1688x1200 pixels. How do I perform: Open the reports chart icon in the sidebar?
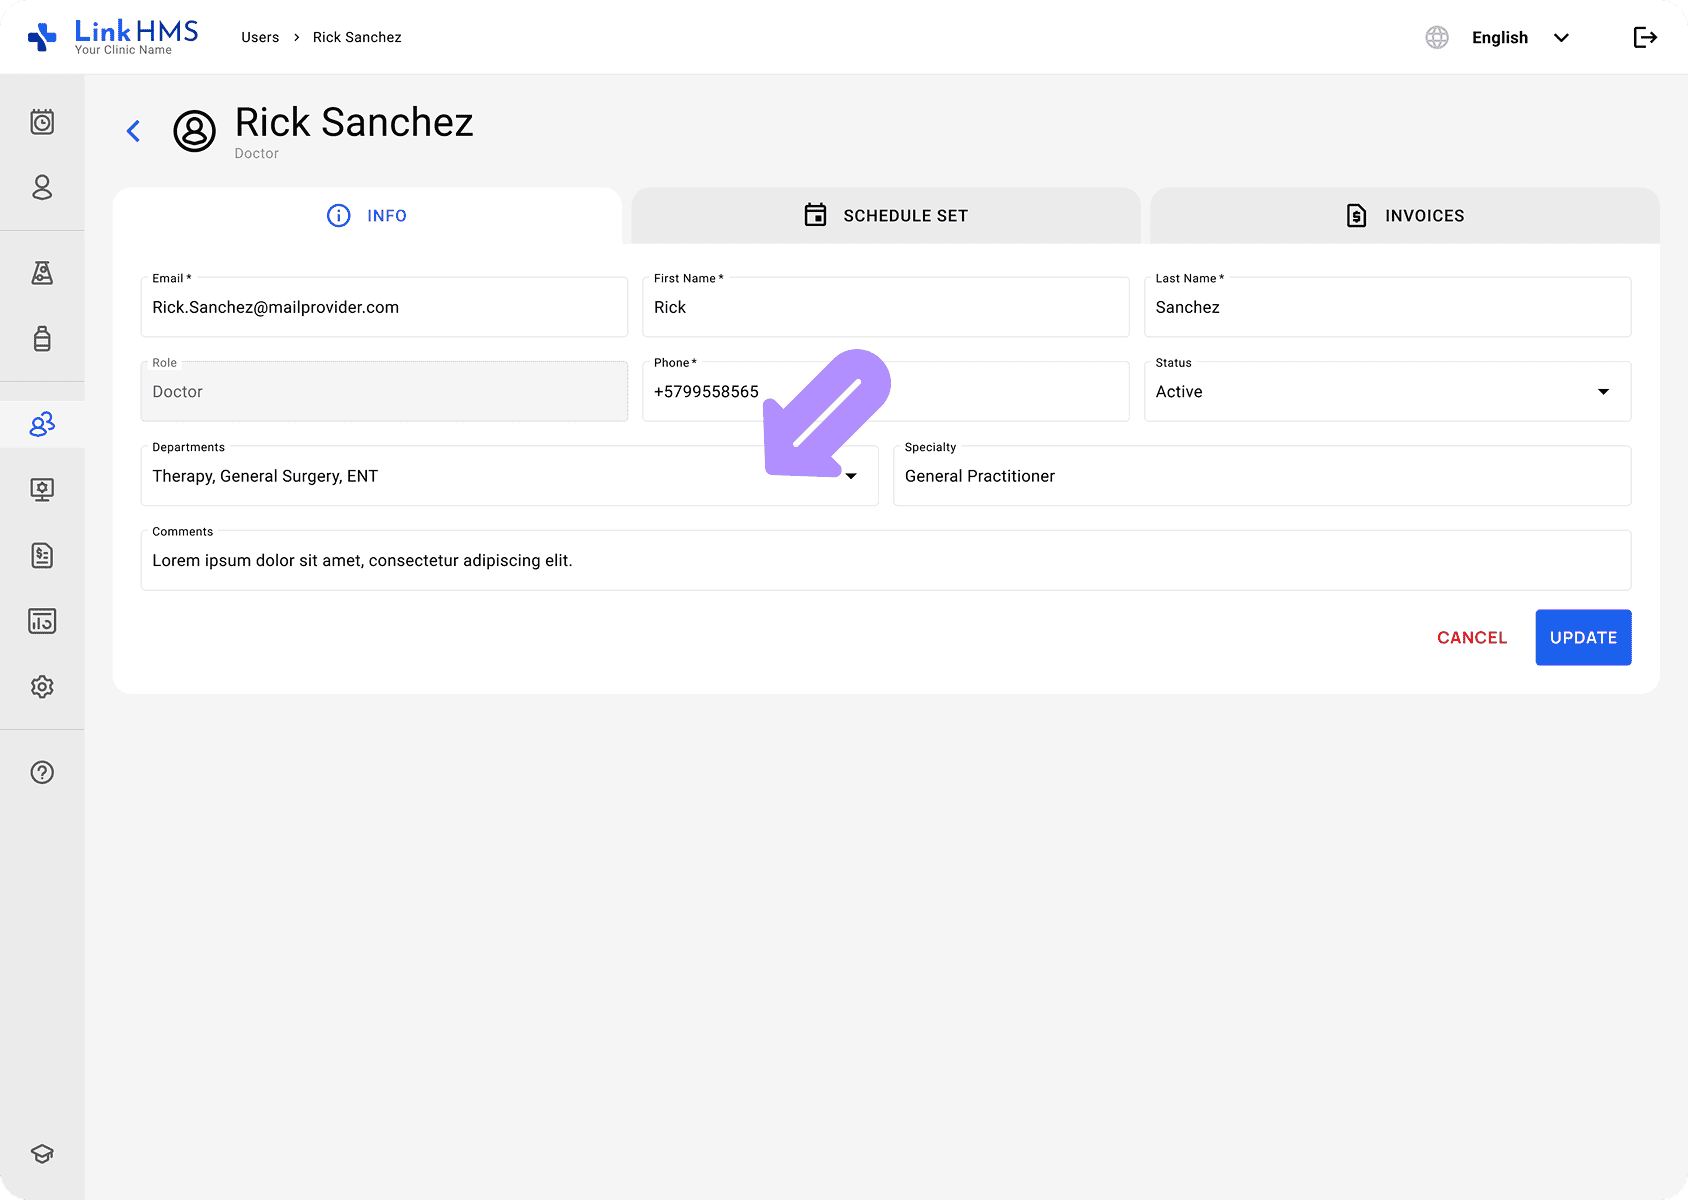42,621
